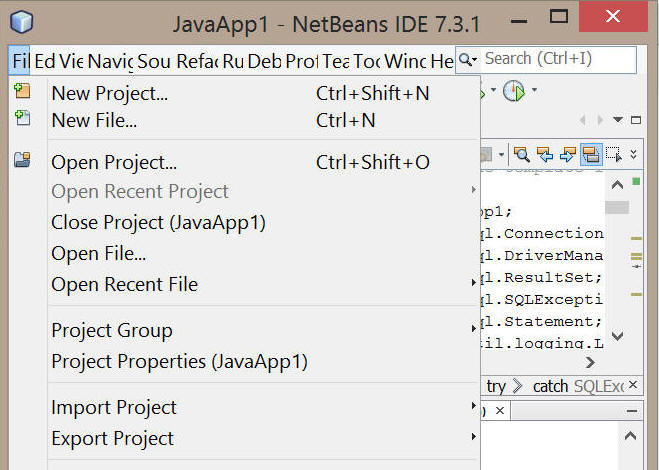Click the rectangular selection icon in editor toolbar

point(613,154)
